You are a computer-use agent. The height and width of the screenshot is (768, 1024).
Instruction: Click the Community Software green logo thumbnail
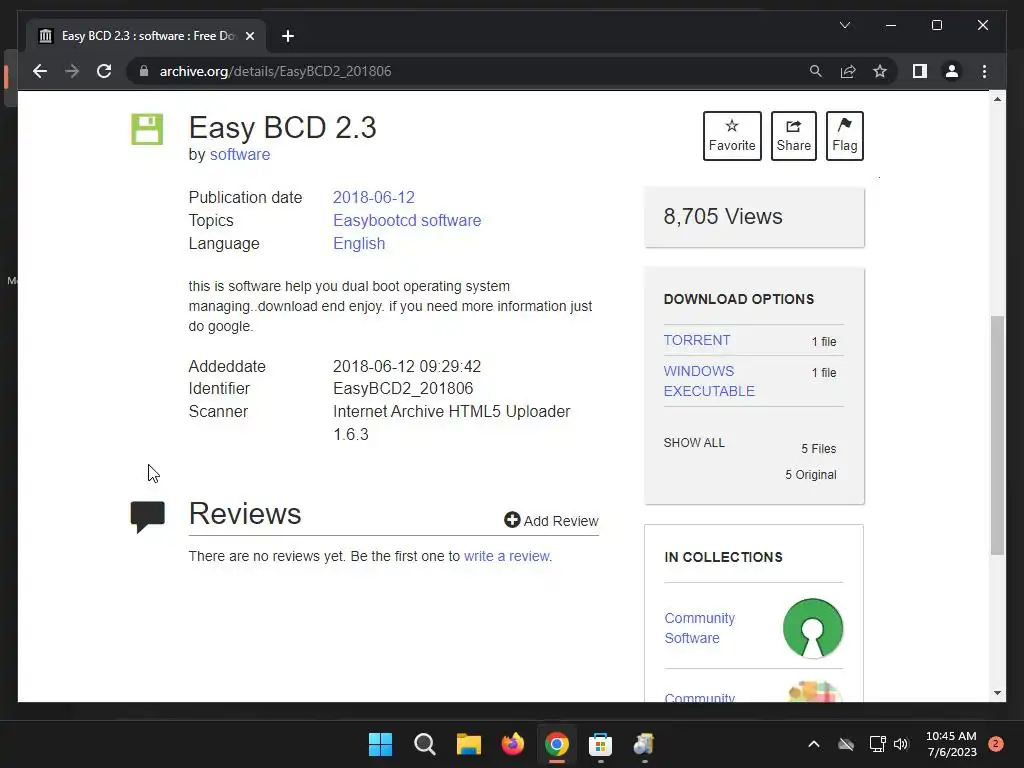coord(812,628)
